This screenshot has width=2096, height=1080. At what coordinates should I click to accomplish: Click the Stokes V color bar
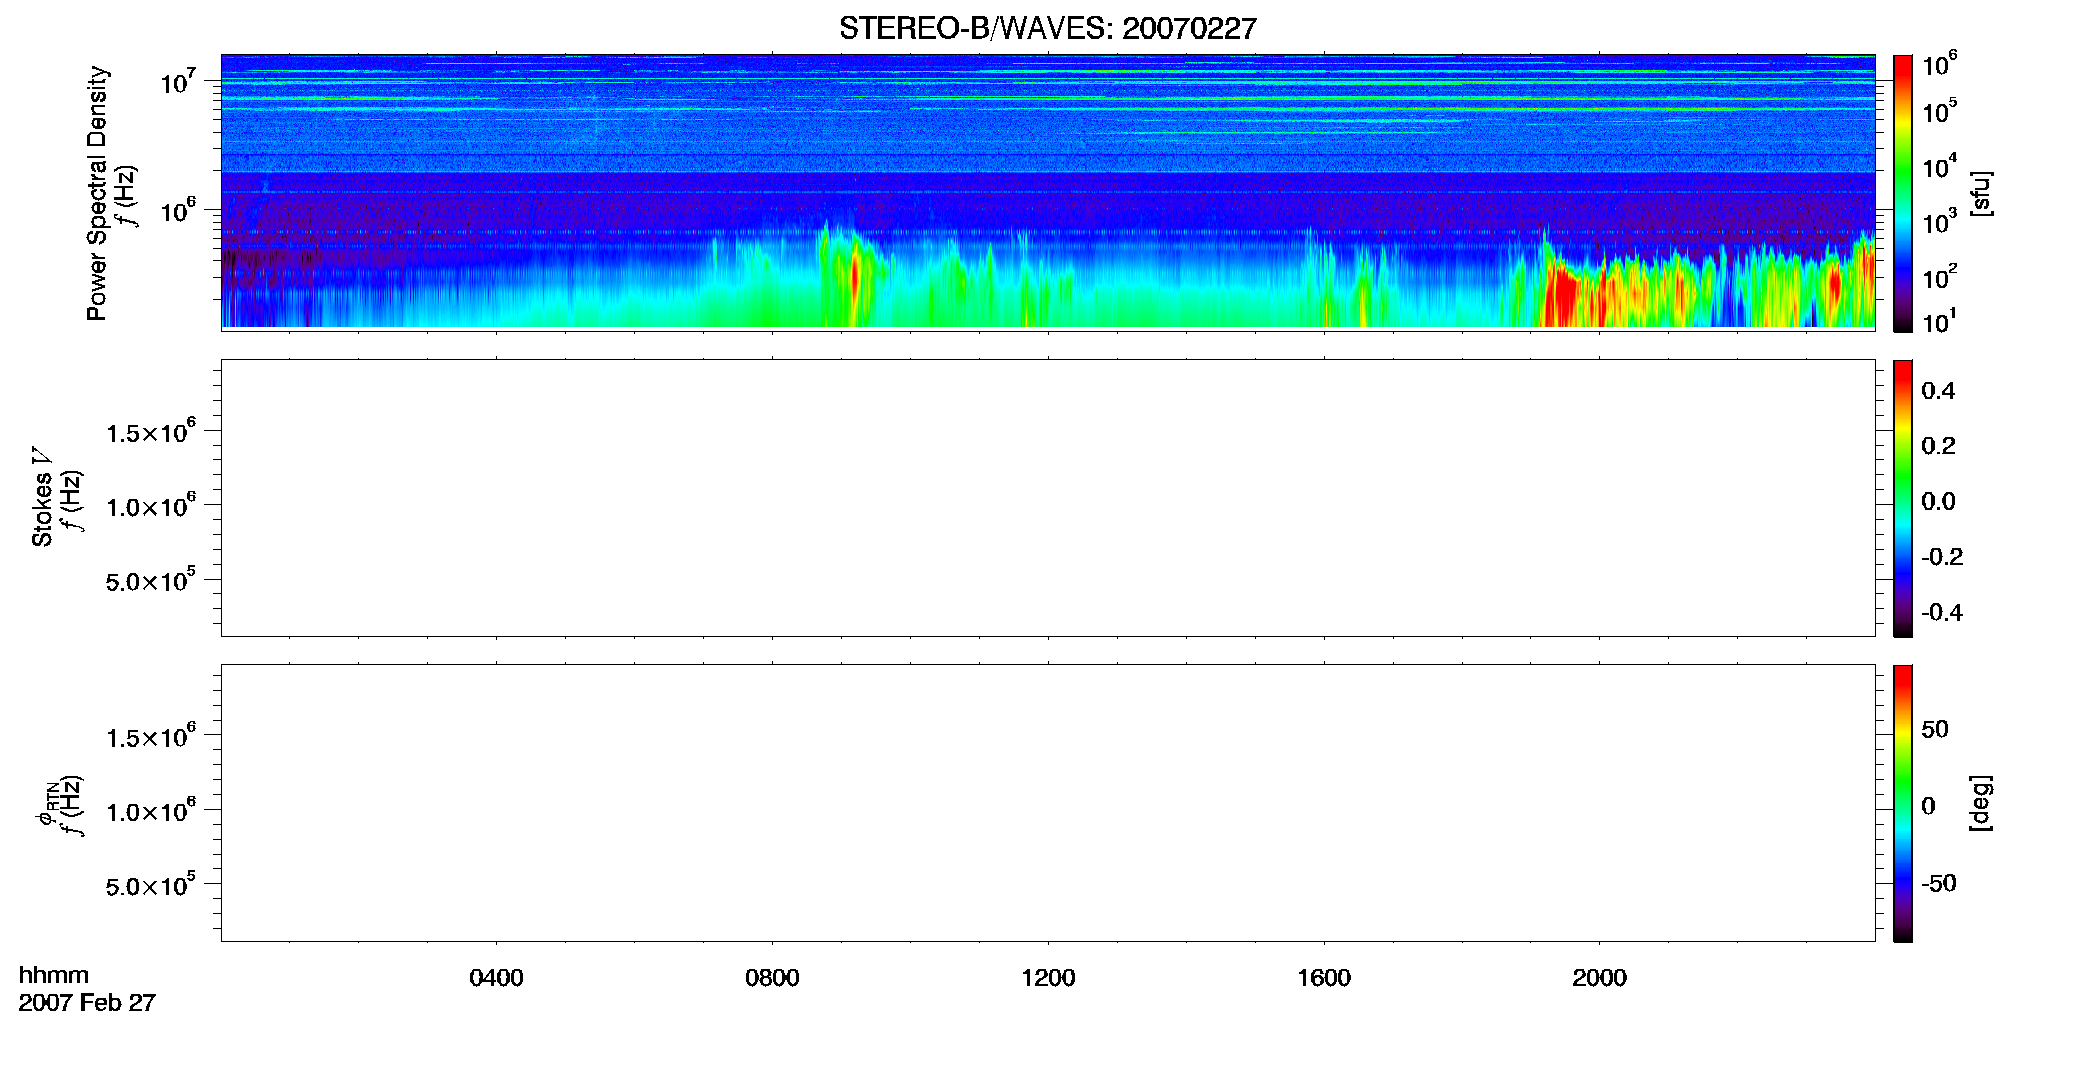1902,498
